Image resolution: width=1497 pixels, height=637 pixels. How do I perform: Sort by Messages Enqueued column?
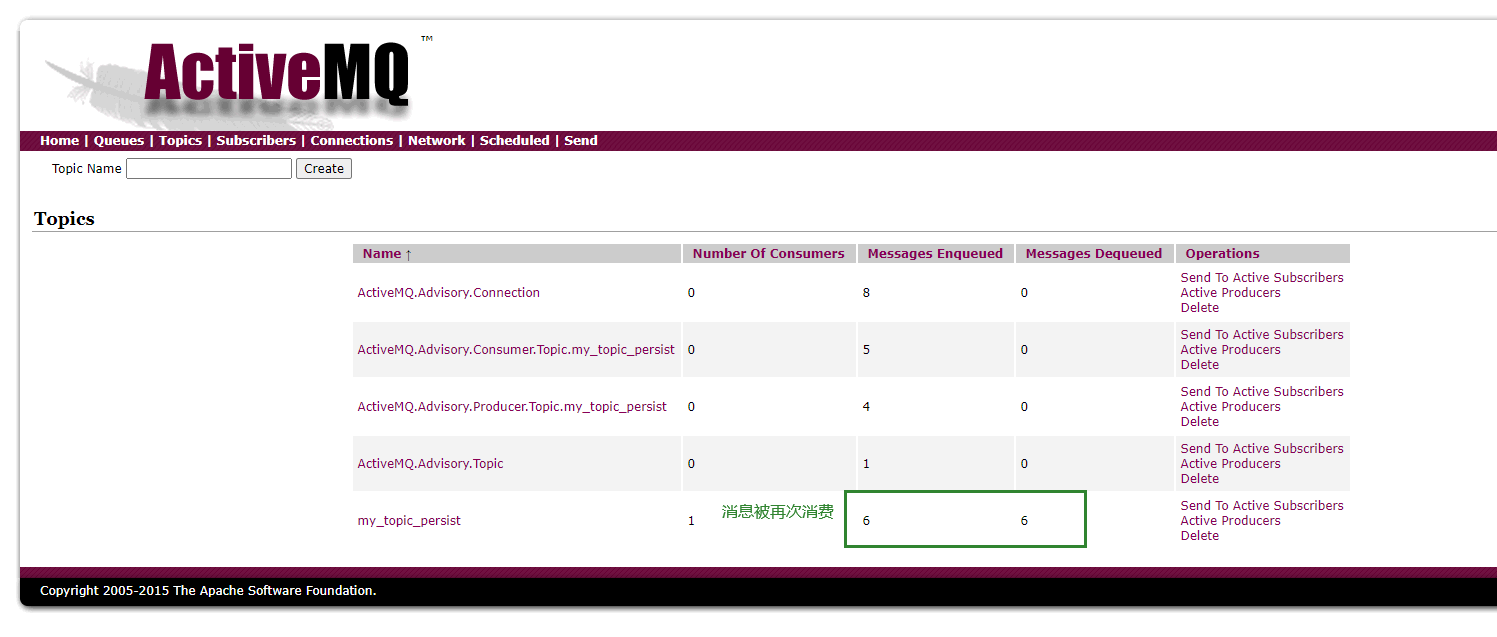[935, 254]
